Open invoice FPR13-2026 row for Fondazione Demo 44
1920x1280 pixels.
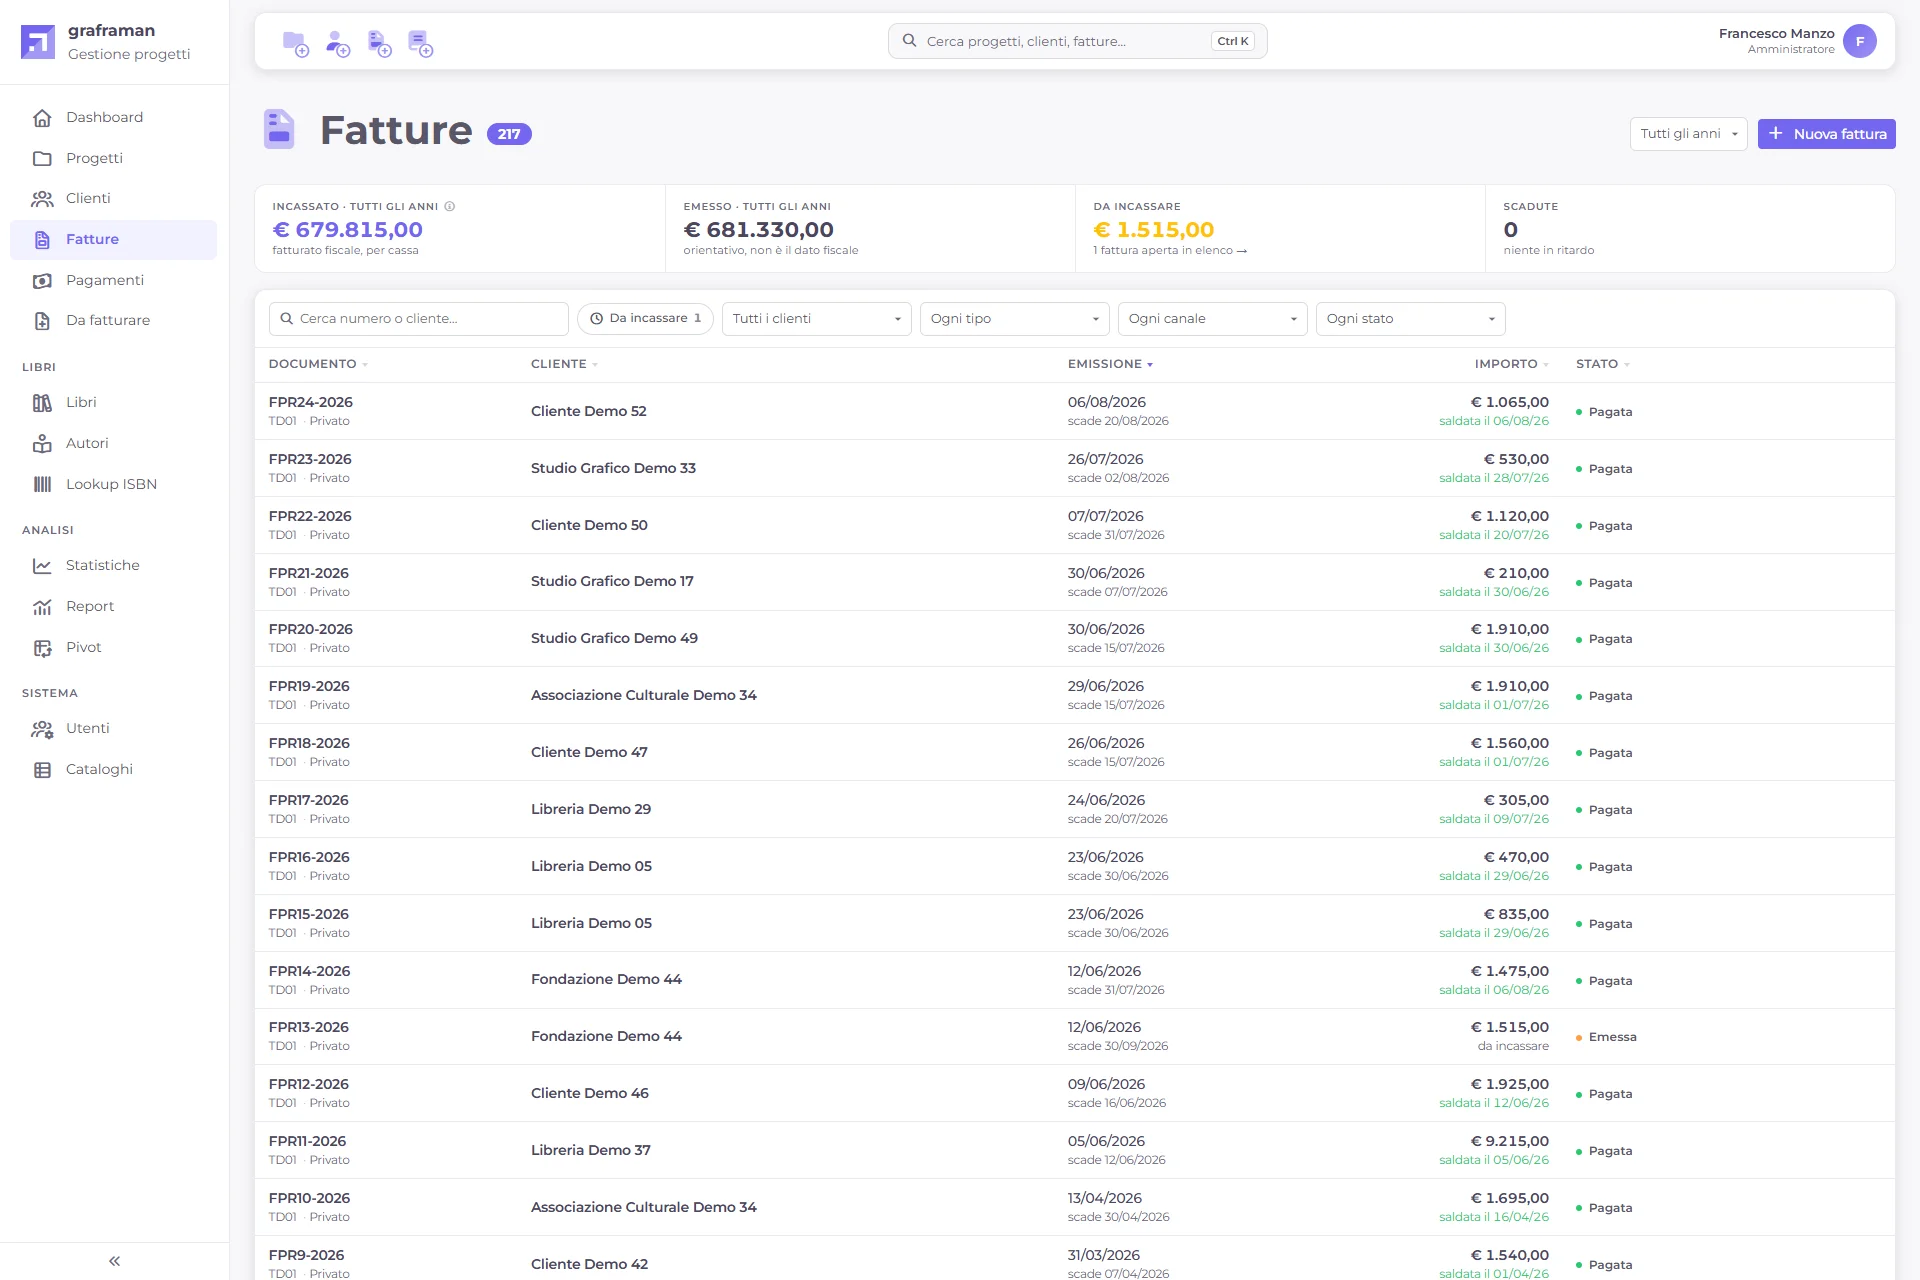click(1074, 1036)
